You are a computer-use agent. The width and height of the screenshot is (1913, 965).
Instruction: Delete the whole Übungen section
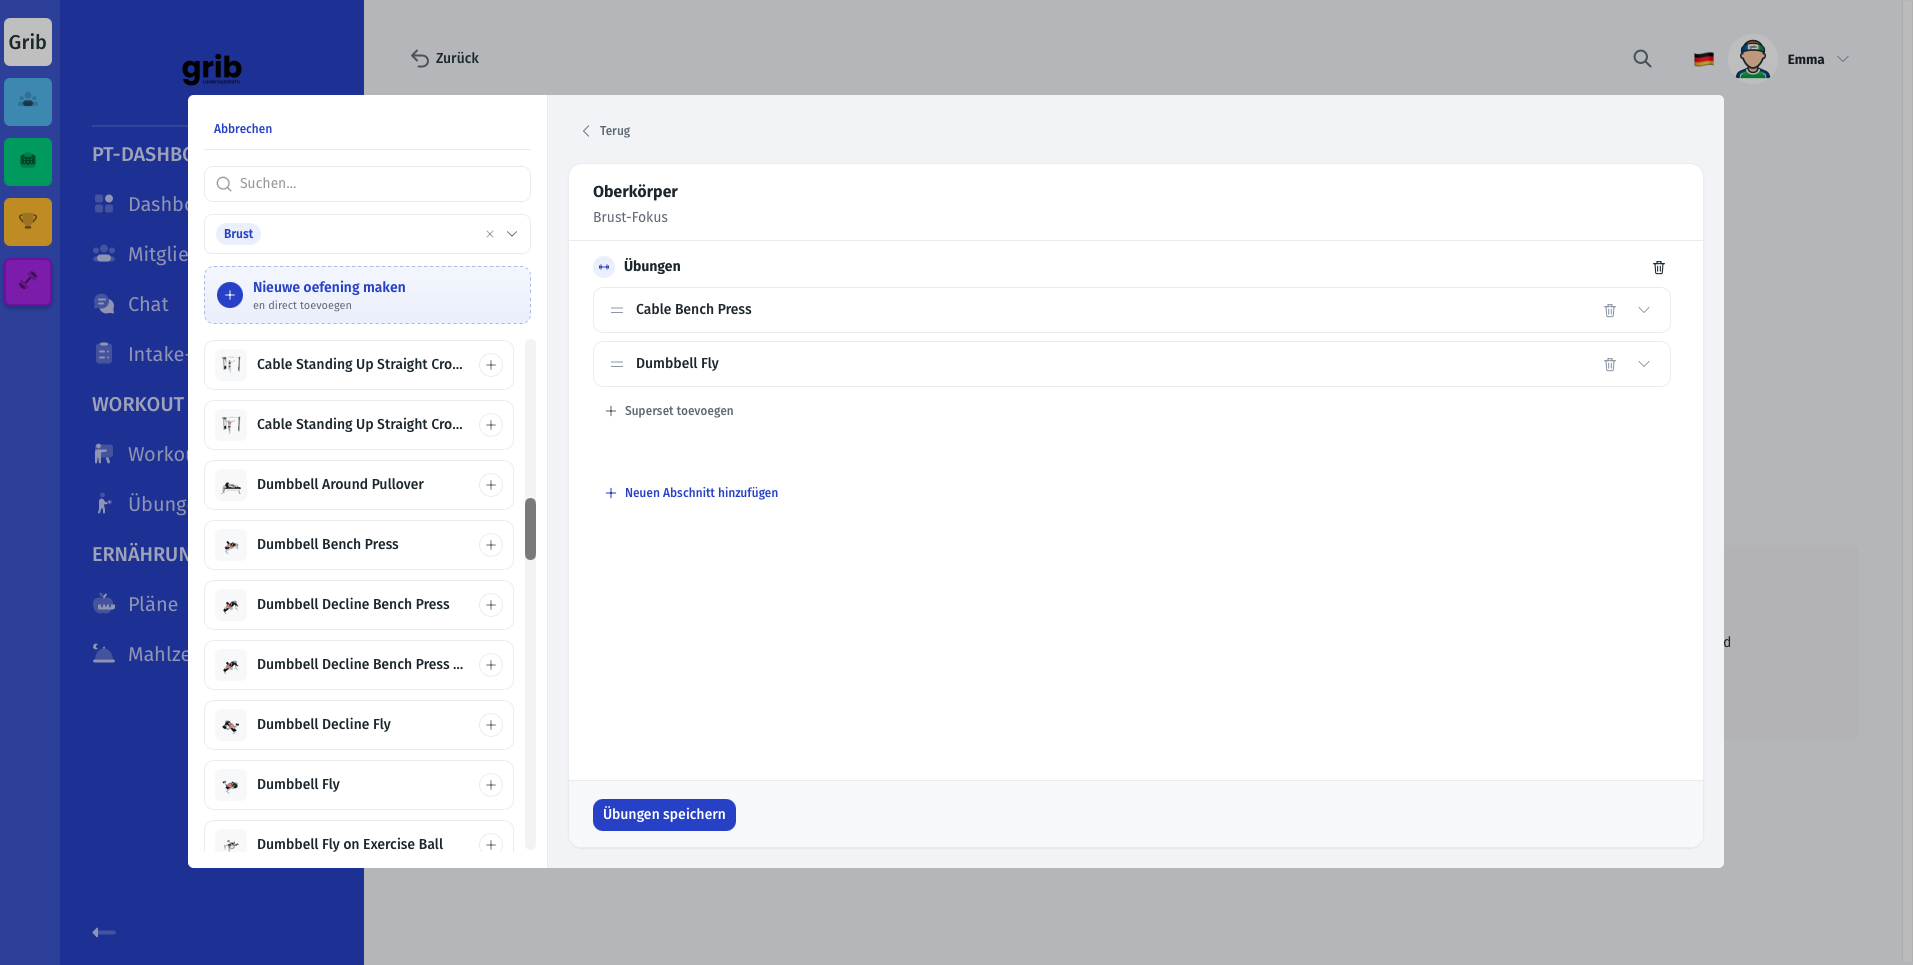(1659, 267)
